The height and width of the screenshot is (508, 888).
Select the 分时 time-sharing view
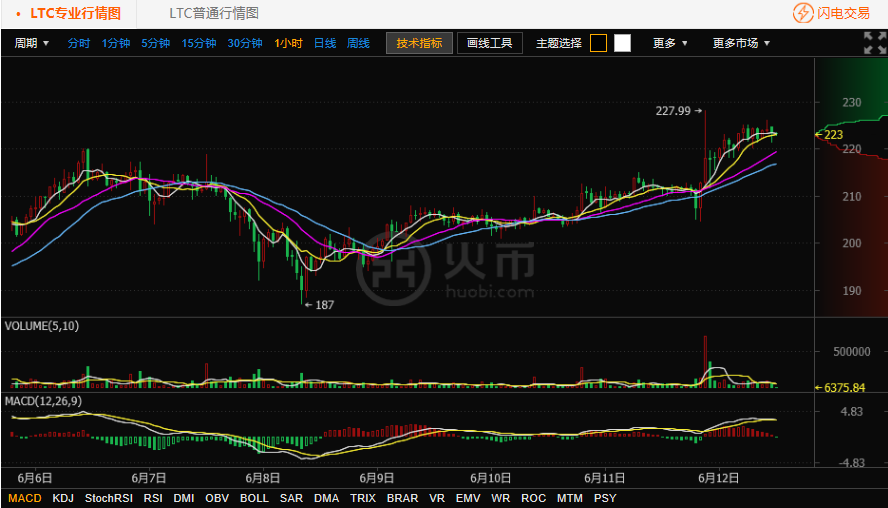[79, 43]
